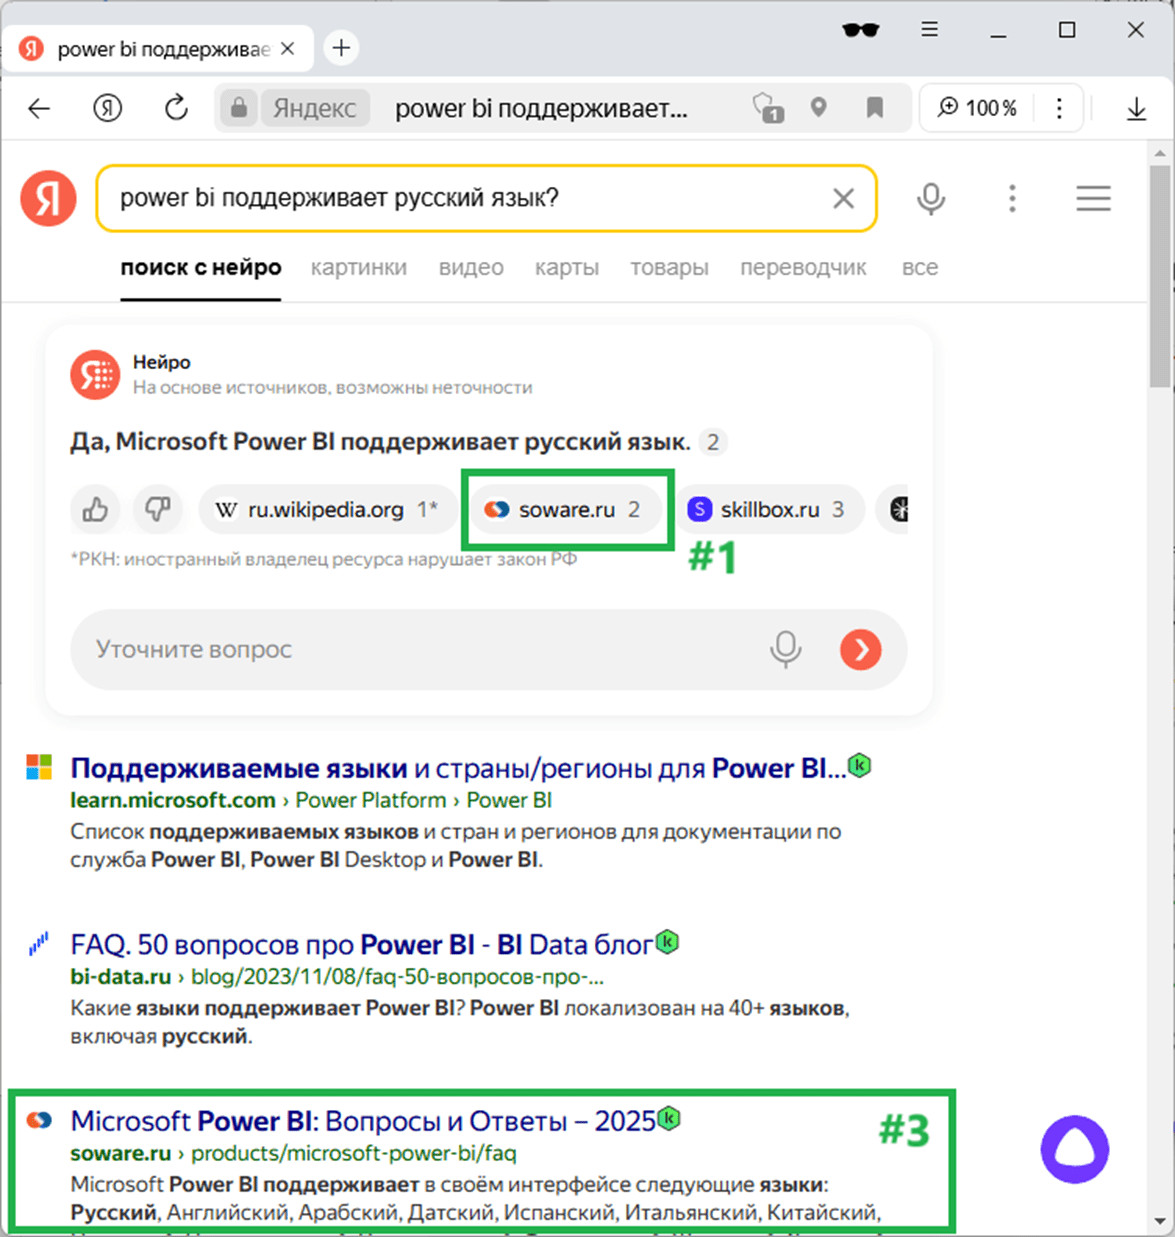Start voice search with microphone icon
This screenshot has height=1237, width=1175.
[x=931, y=198]
